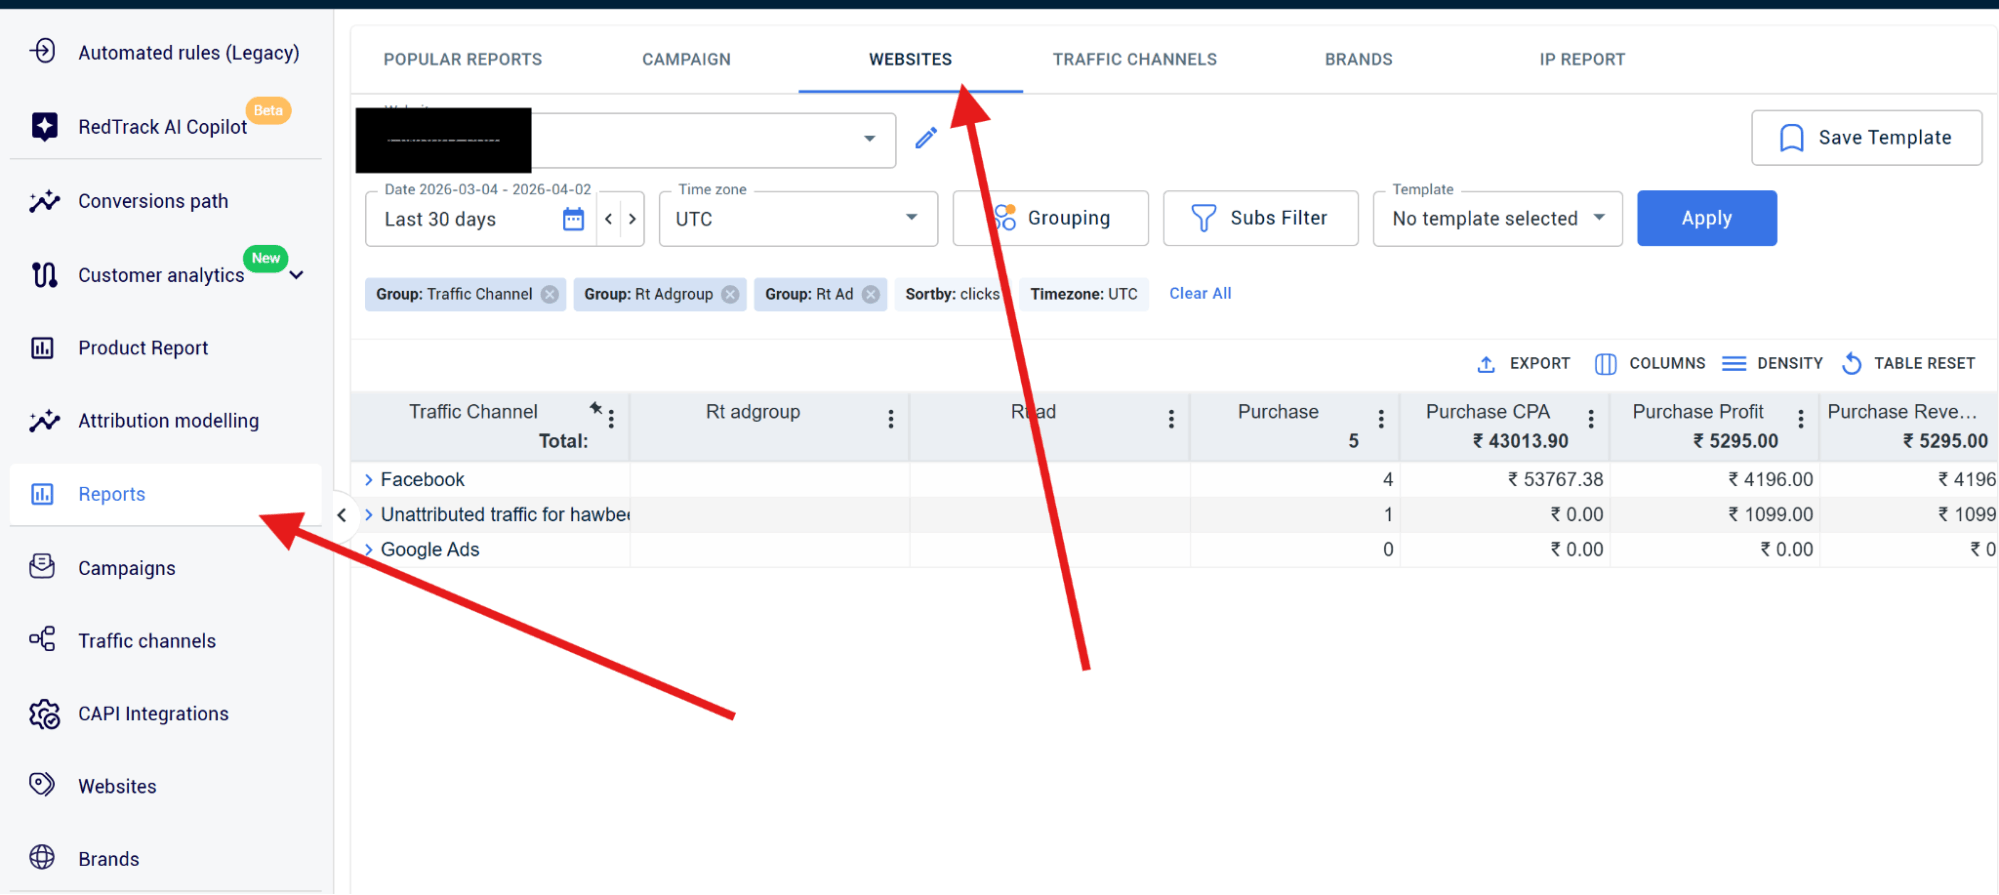Expand the Unattributed traffic row

click(x=369, y=515)
